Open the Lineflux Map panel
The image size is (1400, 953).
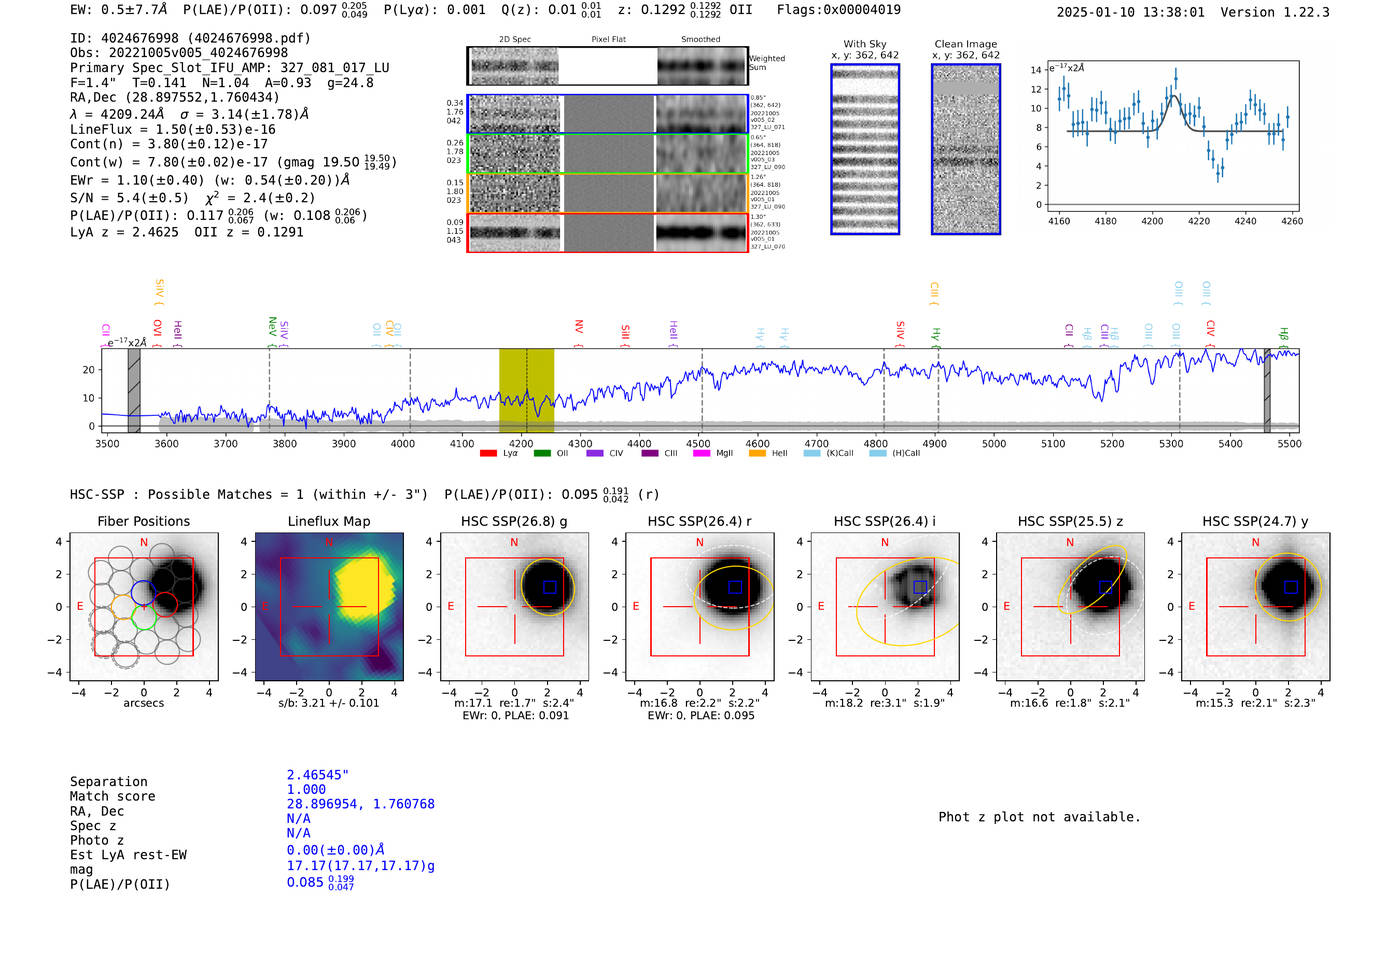pos(329,606)
